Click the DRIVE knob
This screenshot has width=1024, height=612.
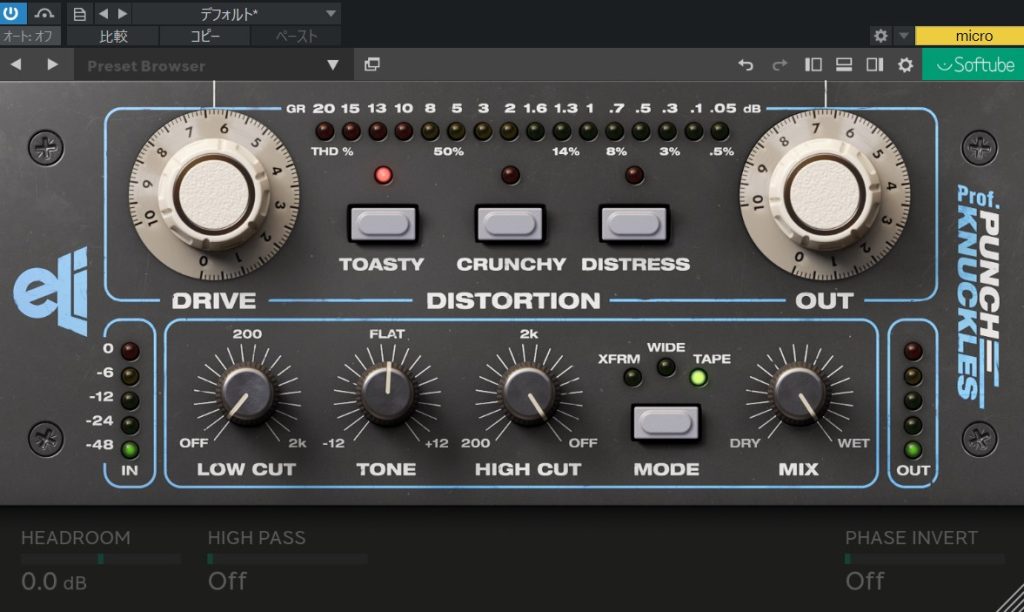pos(214,192)
